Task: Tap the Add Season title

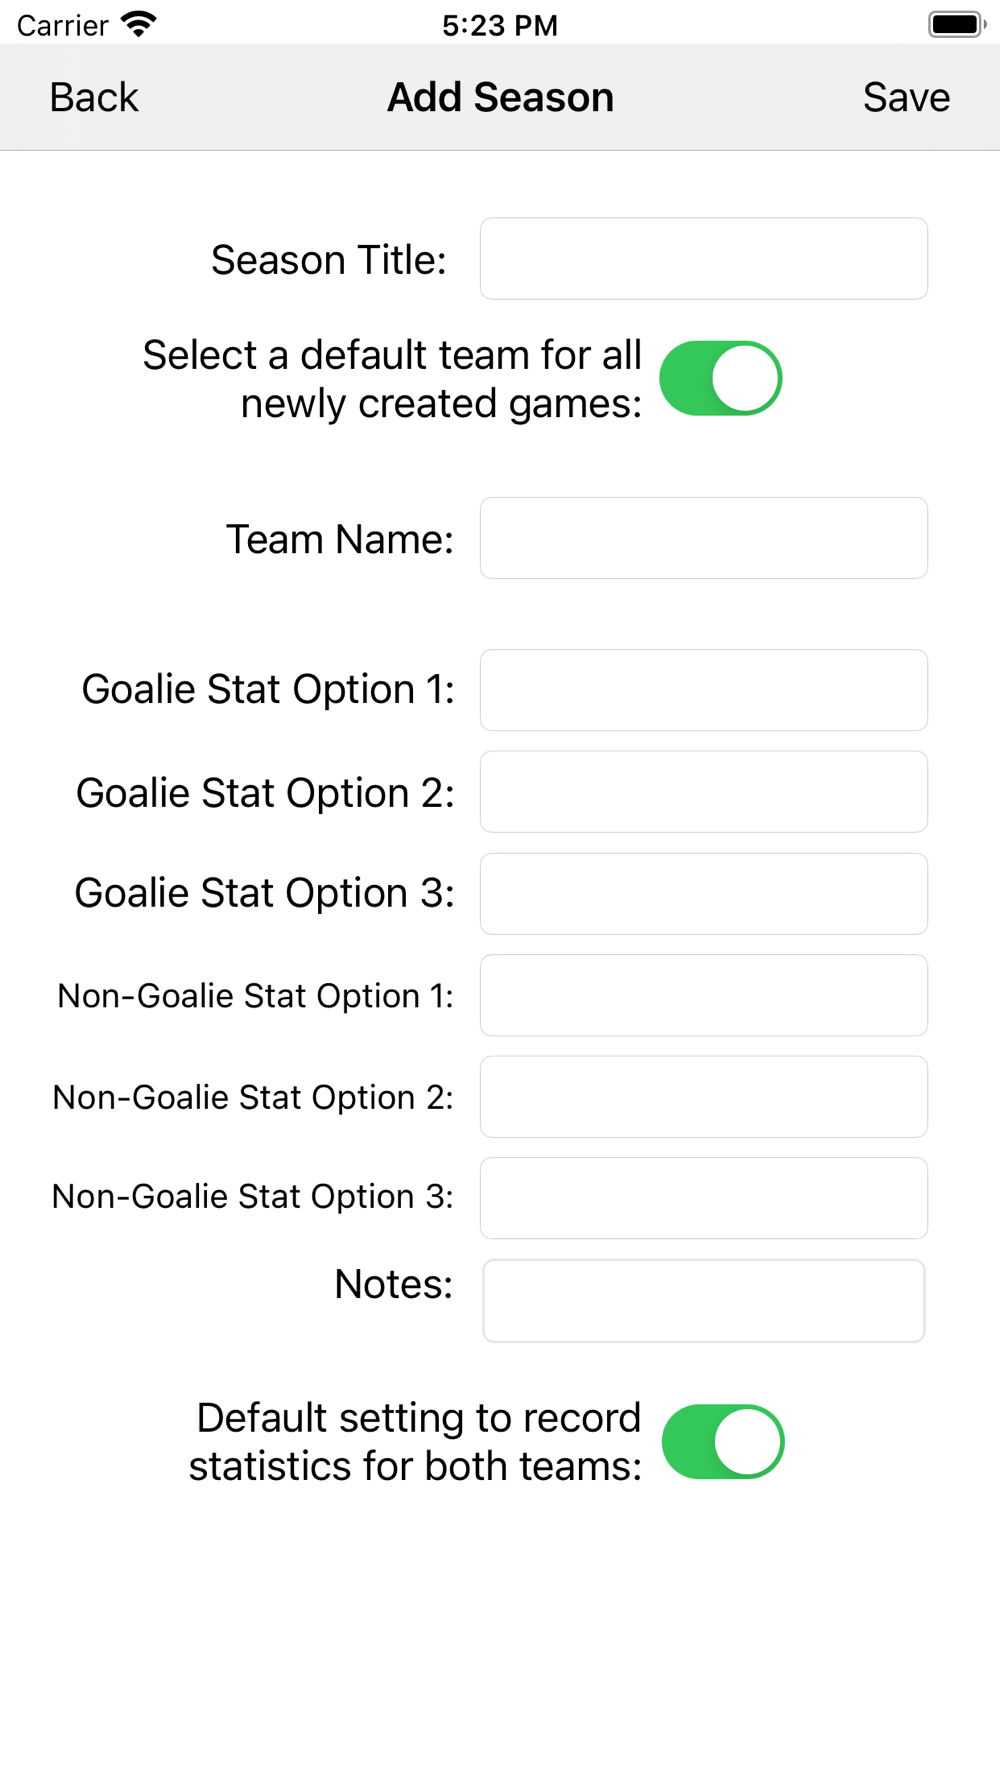Action: pyautogui.click(x=500, y=98)
